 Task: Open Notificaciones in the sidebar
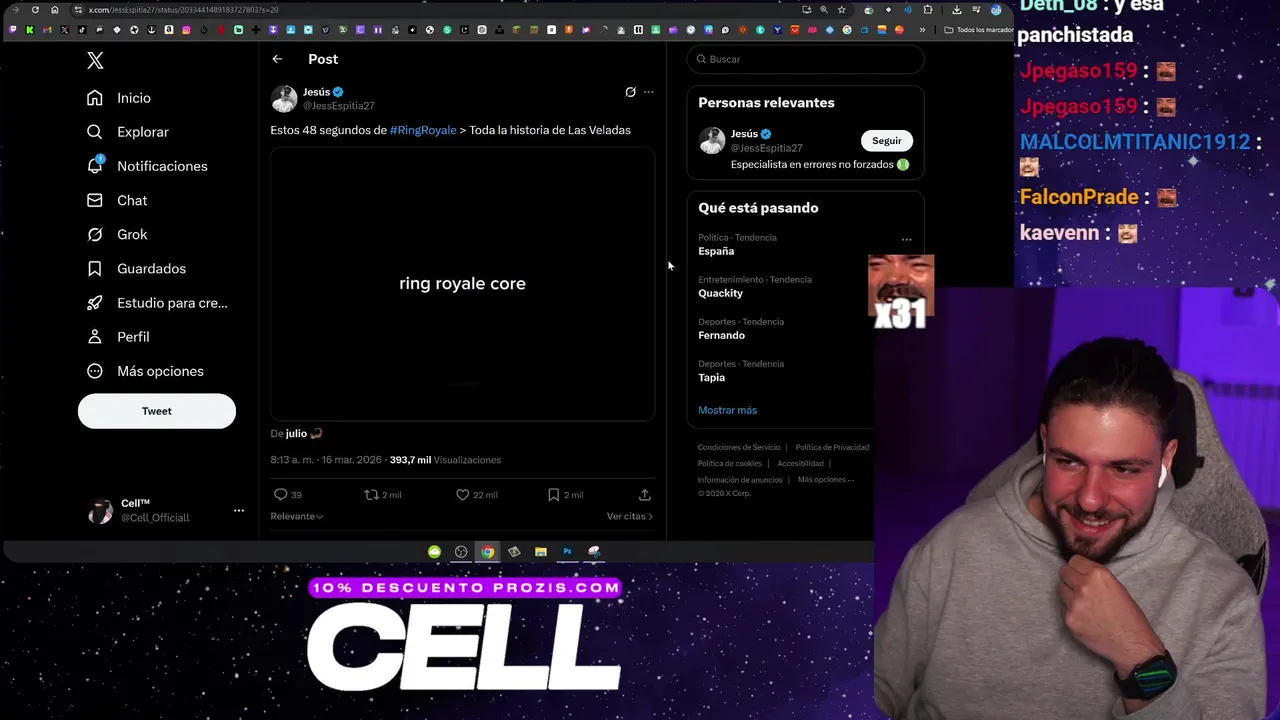click(147, 166)
